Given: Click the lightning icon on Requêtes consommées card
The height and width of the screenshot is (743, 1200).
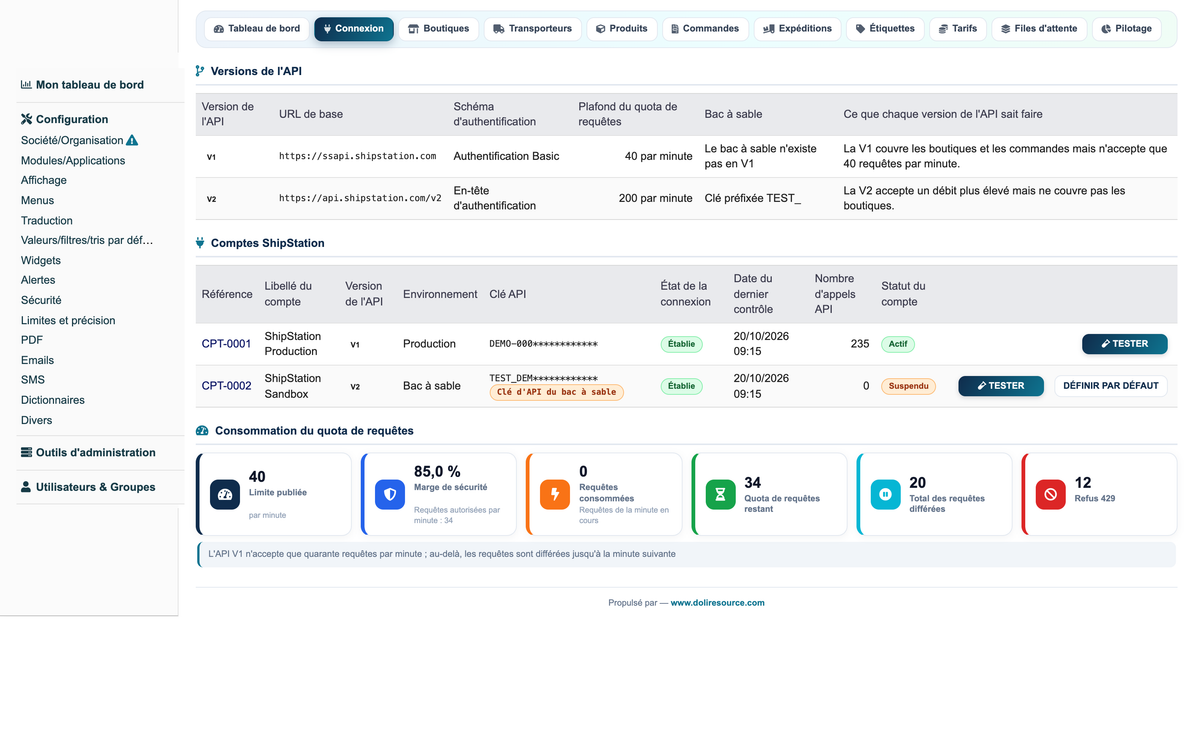Looking at the screenshot, I should point(555,495).
